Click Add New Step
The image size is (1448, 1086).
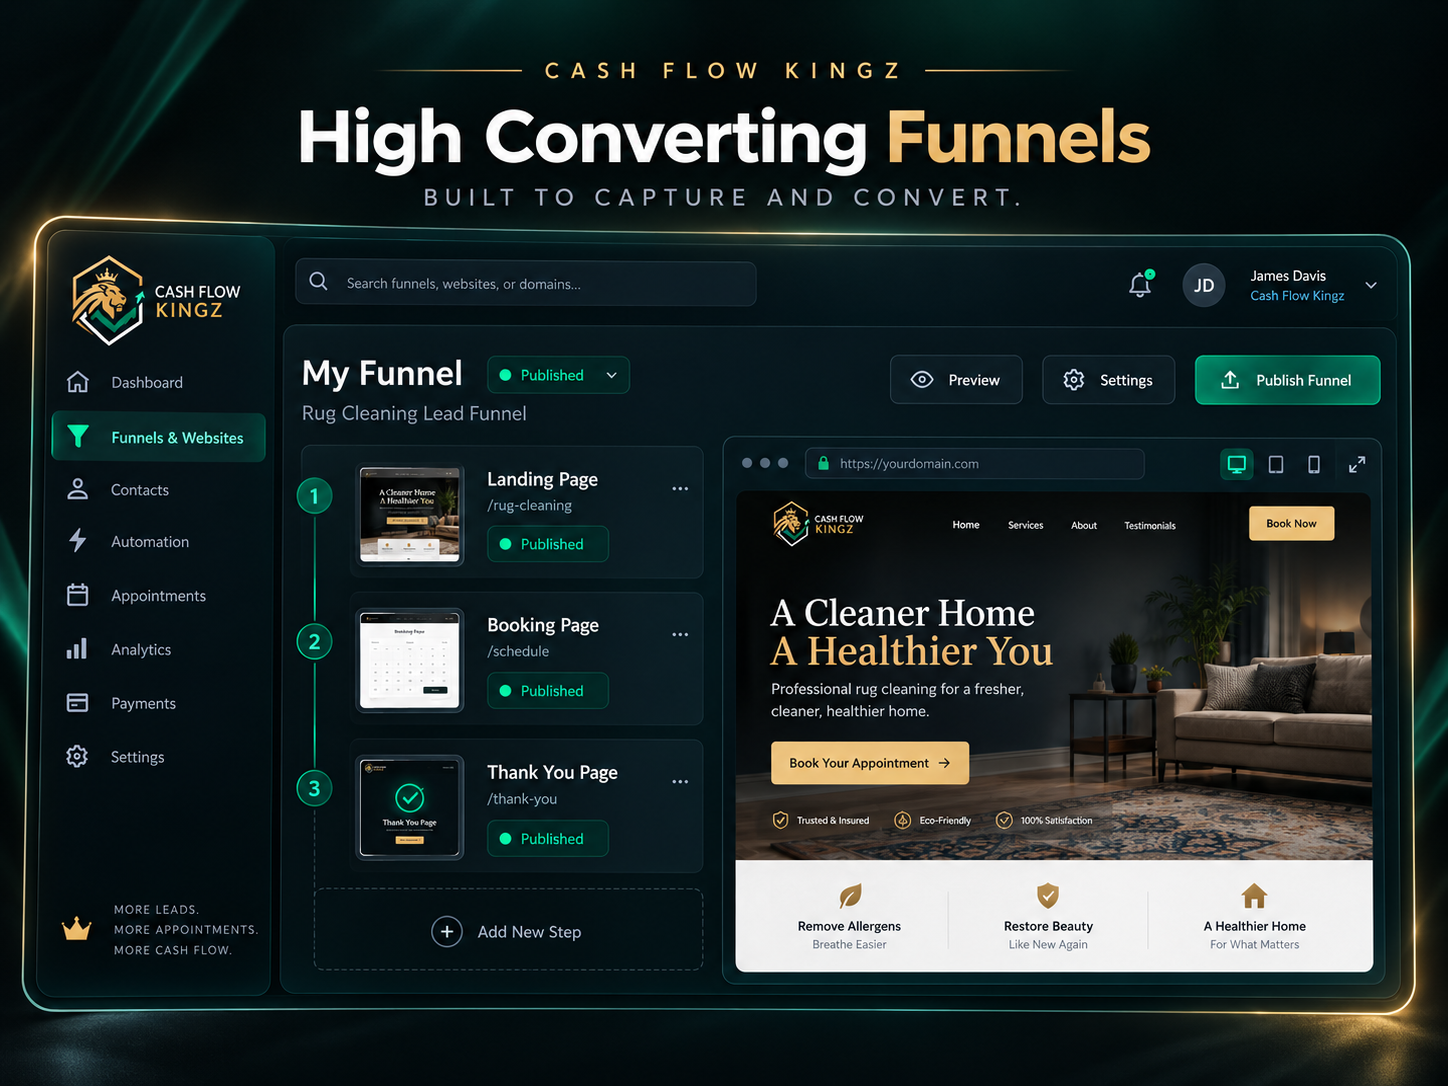coord(508,930)
